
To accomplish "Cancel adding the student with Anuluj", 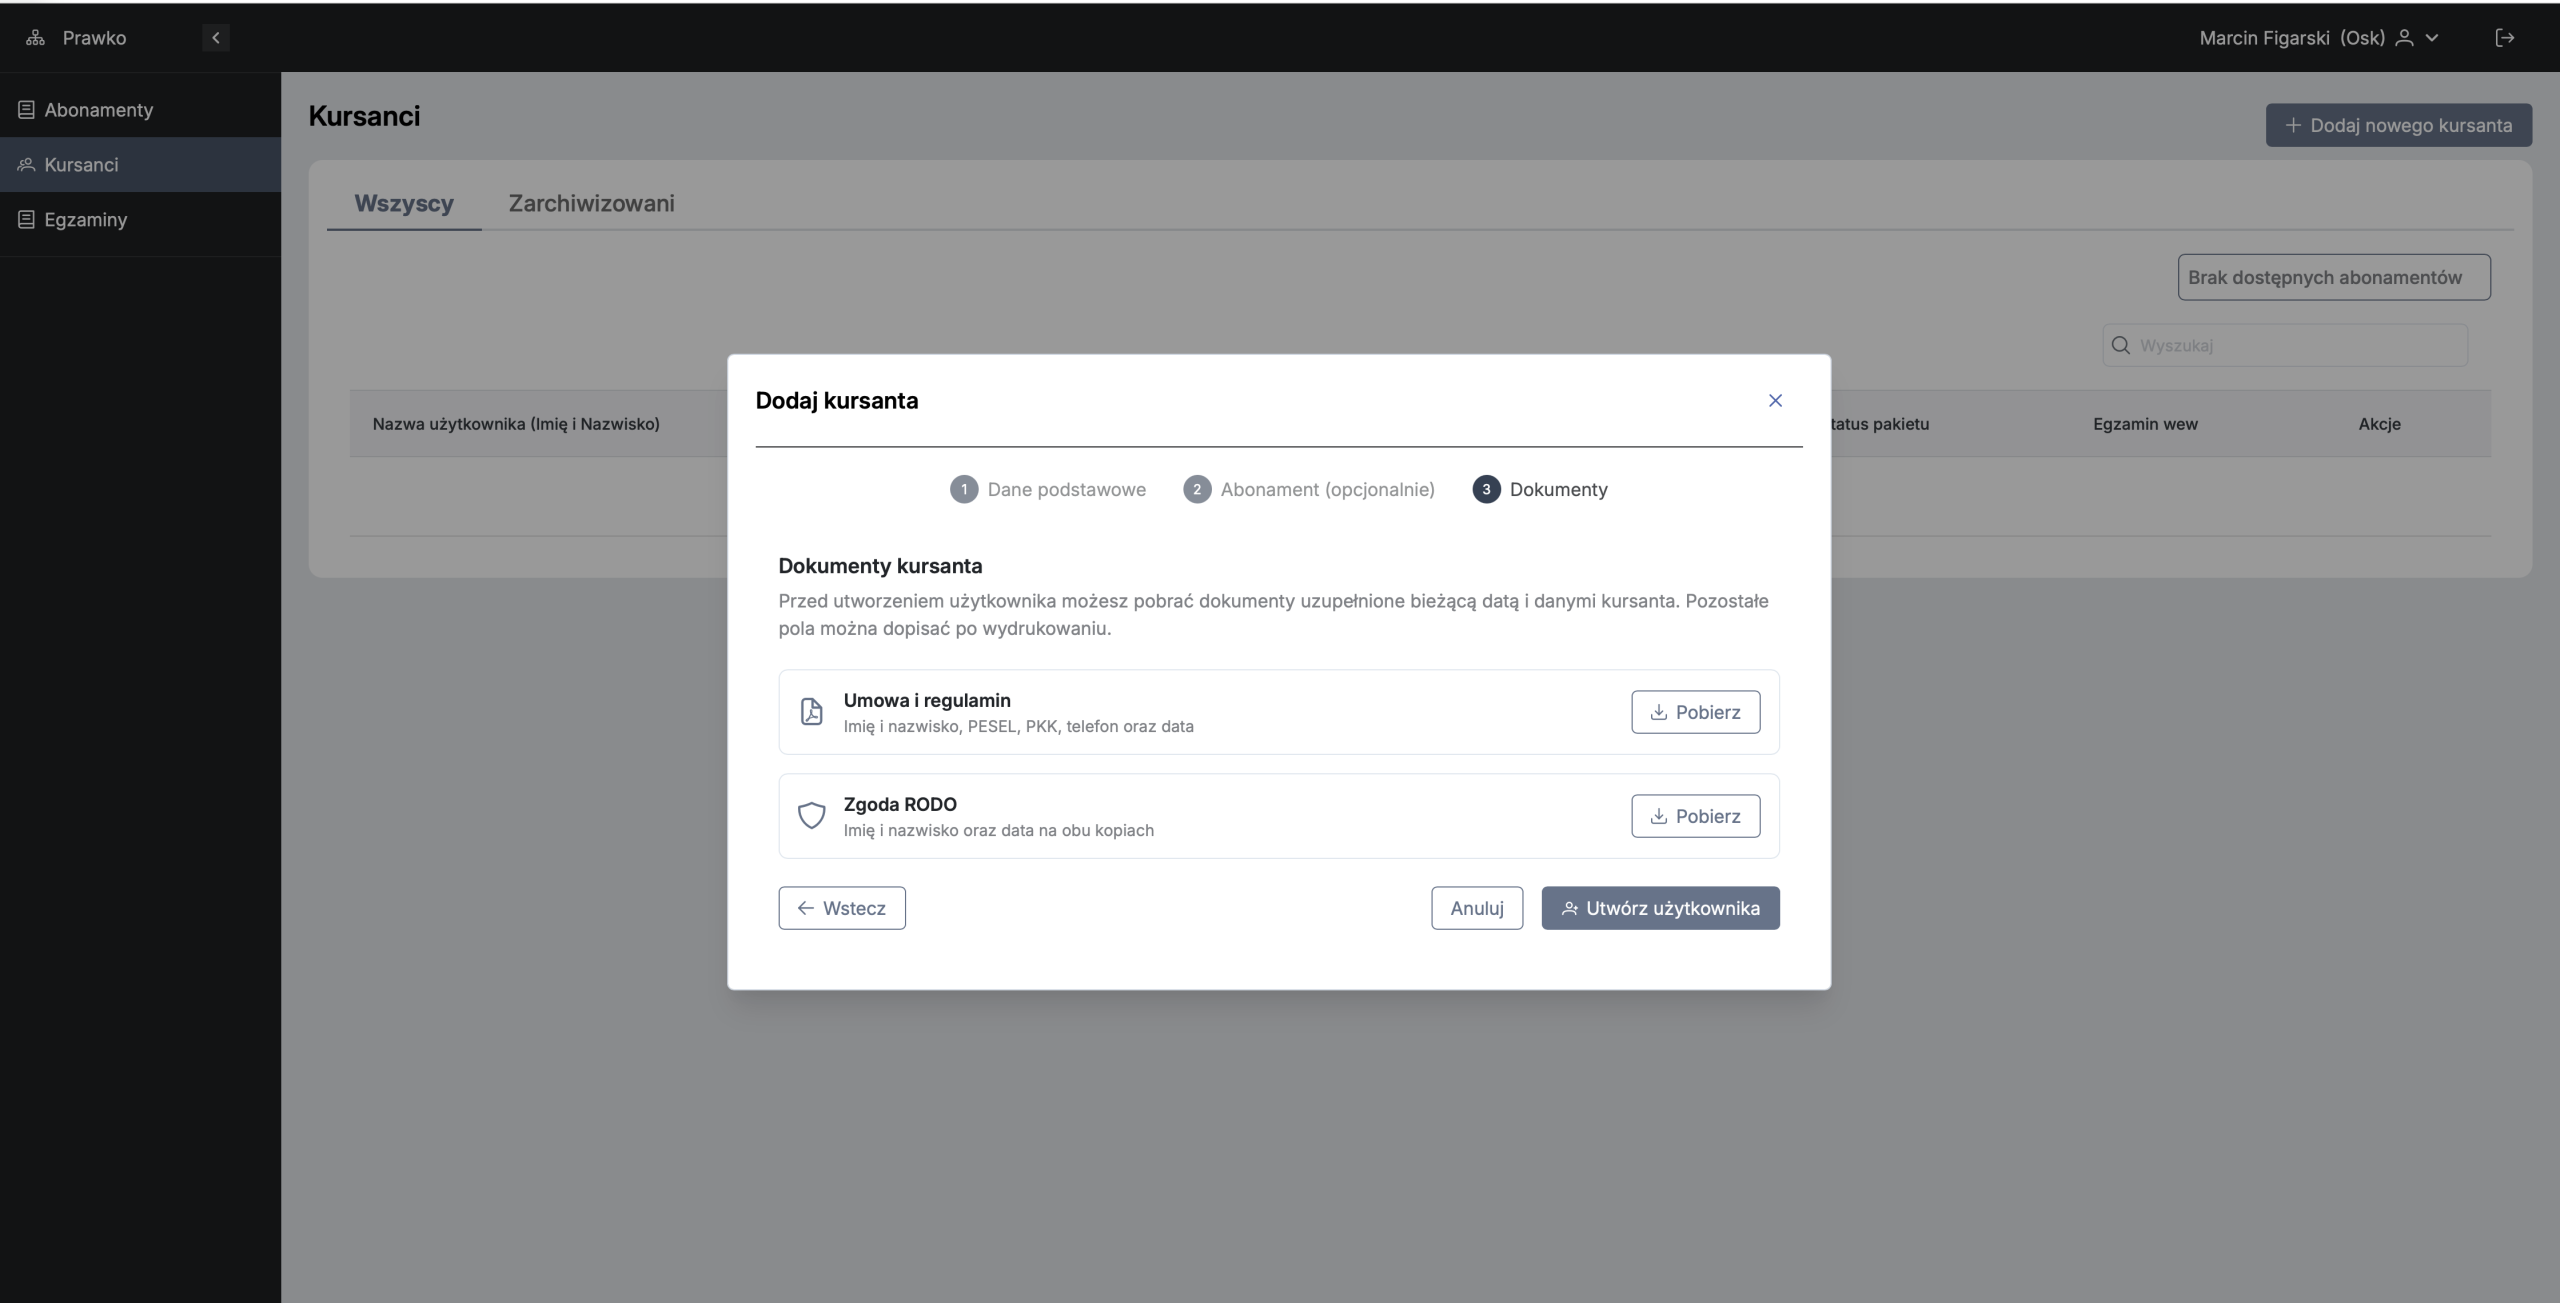I will 1477,908.
